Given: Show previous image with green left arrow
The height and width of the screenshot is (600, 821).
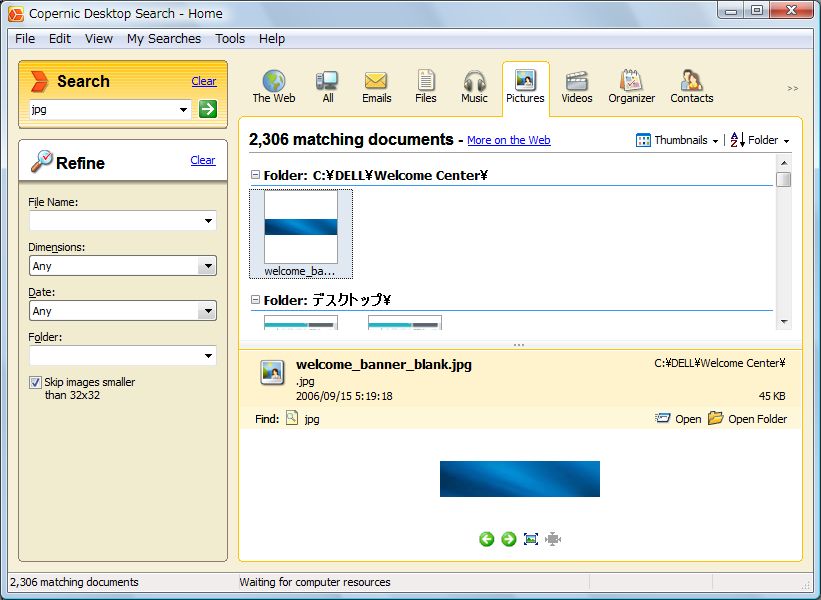Looking at the screenshot, I should click(x=486, y=539).
